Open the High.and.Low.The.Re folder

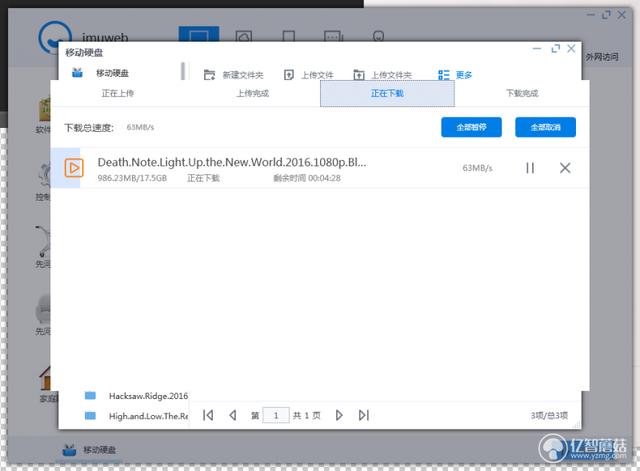[x=148, y=416]
